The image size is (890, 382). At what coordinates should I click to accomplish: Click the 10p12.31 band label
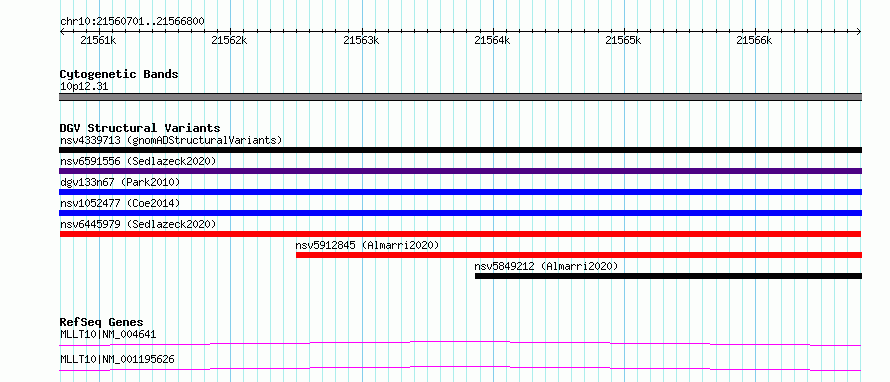click(83, 87)
